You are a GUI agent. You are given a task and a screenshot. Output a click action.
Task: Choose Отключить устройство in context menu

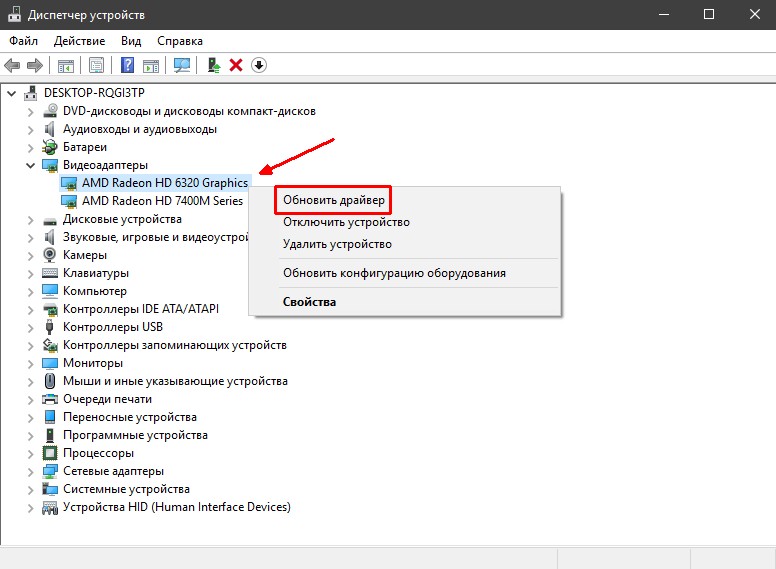click(x=346, y=222)
